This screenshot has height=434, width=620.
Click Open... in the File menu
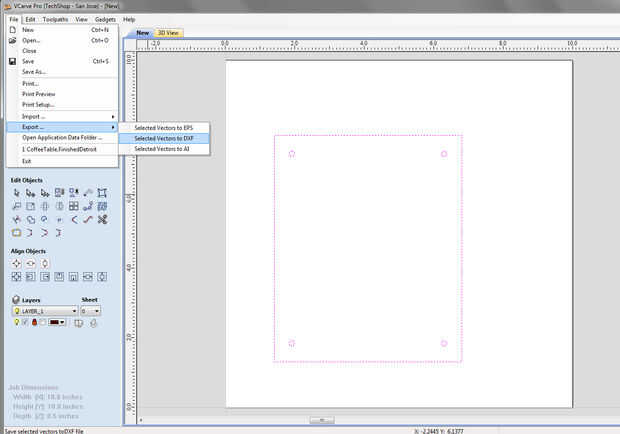pyautogui.click(x=62, y=40)
